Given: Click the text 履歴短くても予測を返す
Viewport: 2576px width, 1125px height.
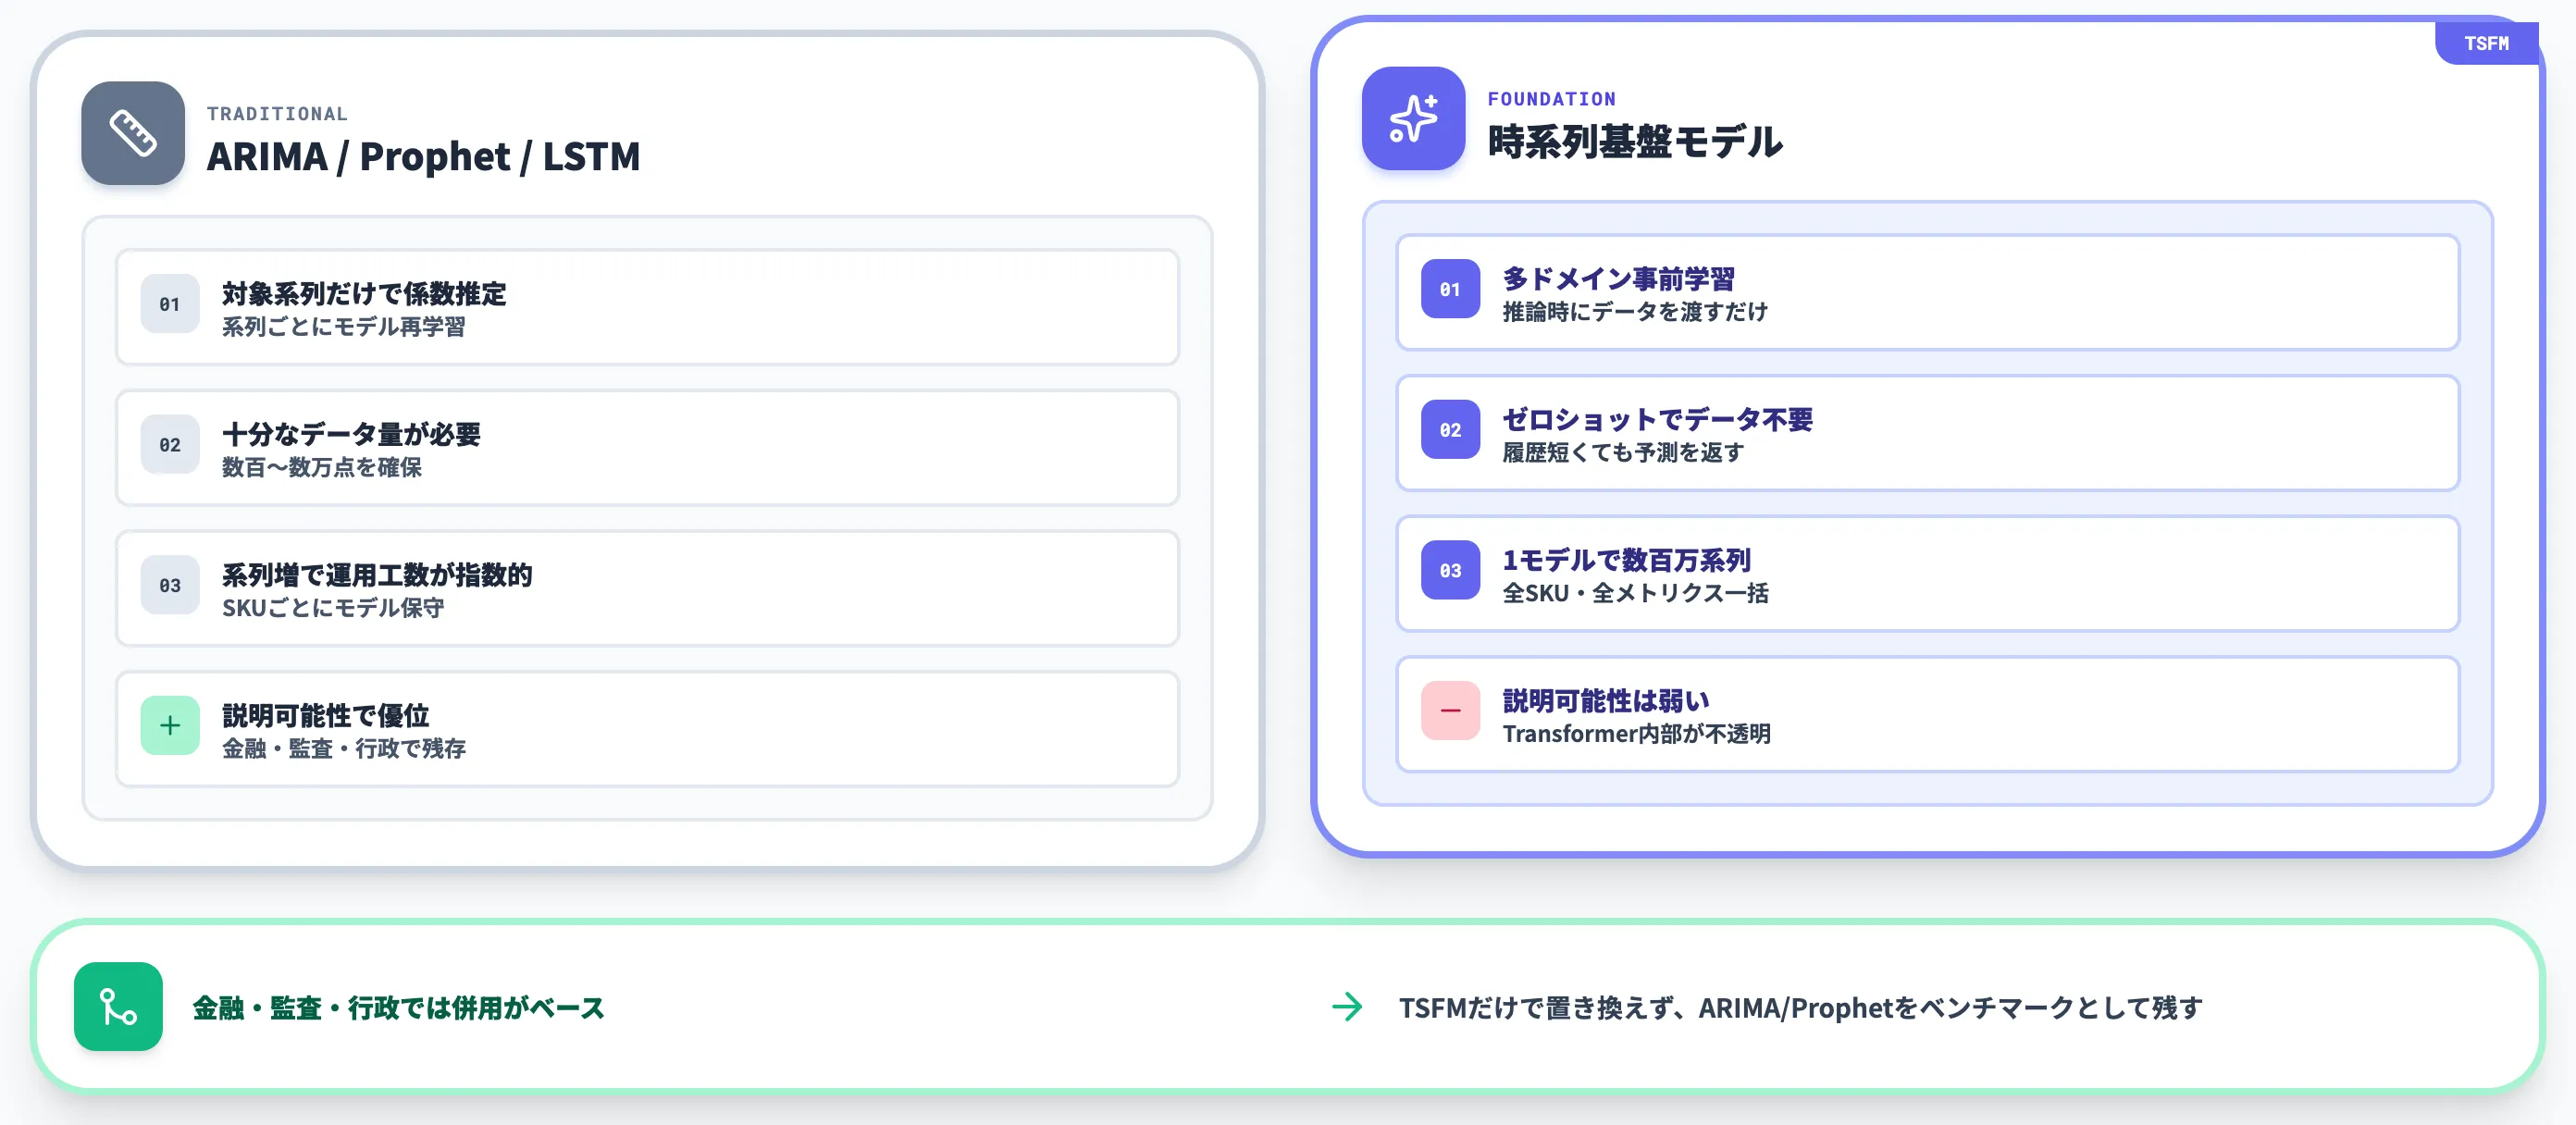Looking at the screenshot, I should pos(1622,452).
